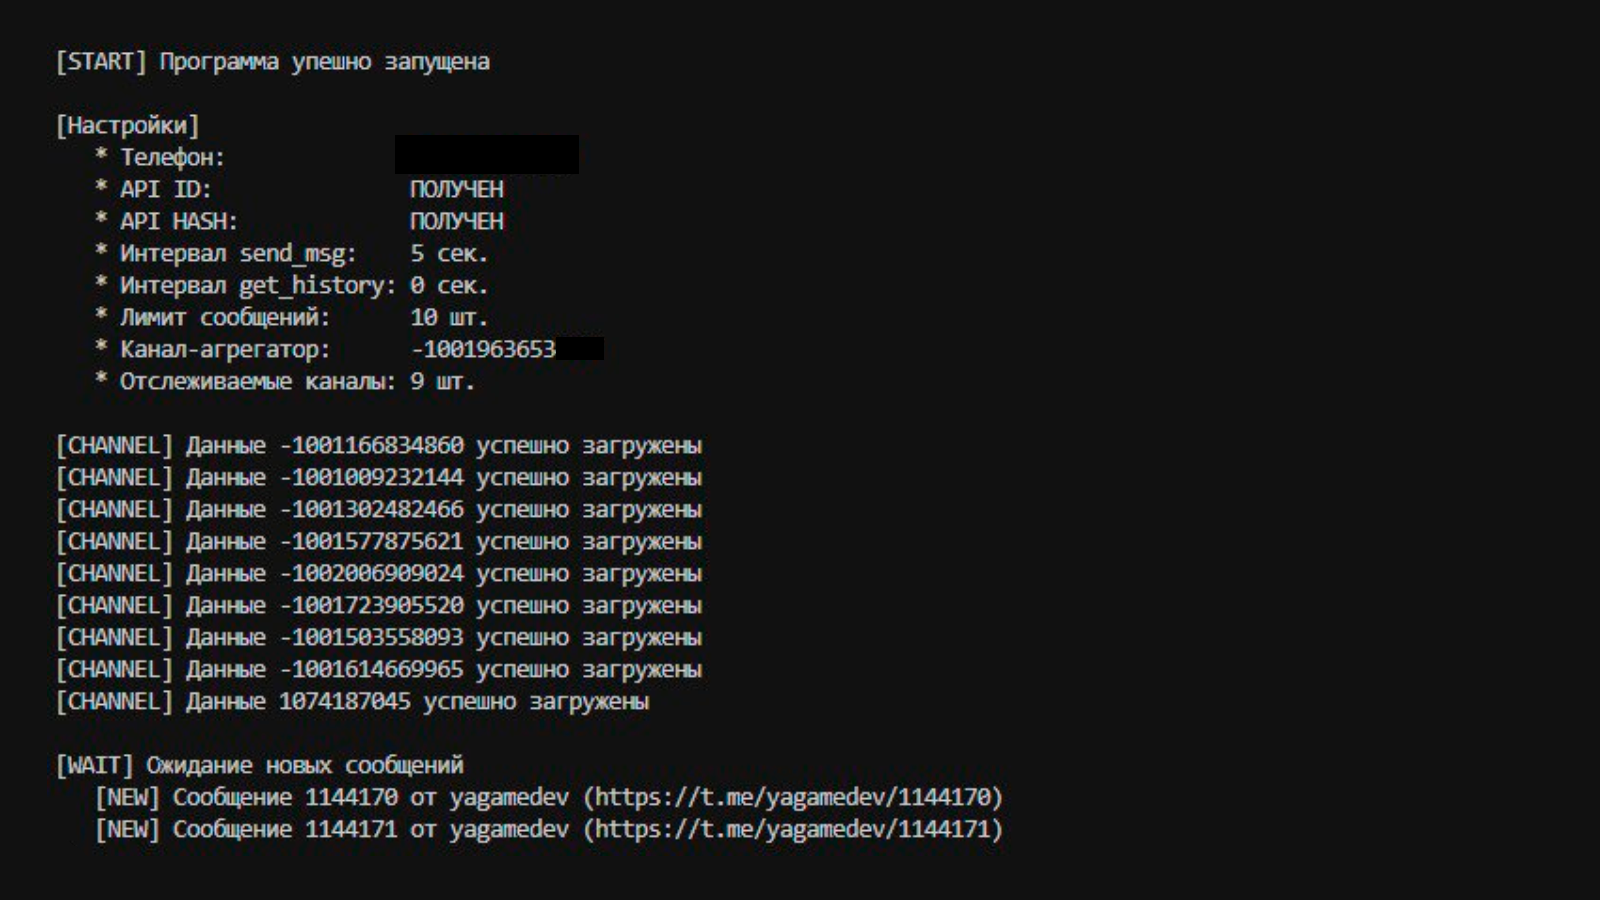Click the API HASH ПОЛУЧЕН status
This screenshot has width=1600, height=900.
tap(457, 221)
